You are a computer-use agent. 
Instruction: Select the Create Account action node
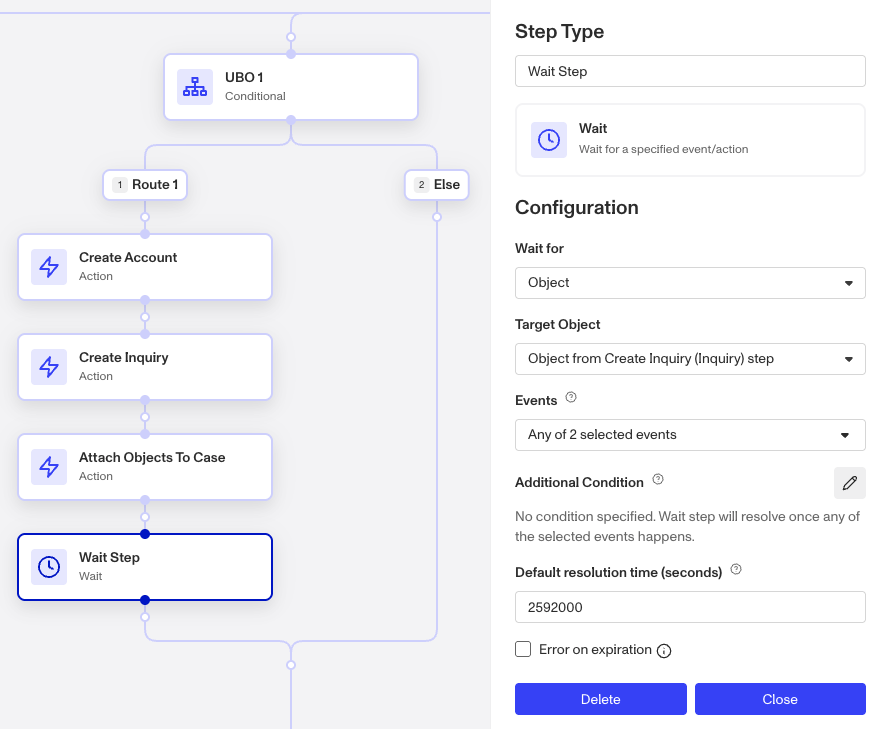click(145, 267)
